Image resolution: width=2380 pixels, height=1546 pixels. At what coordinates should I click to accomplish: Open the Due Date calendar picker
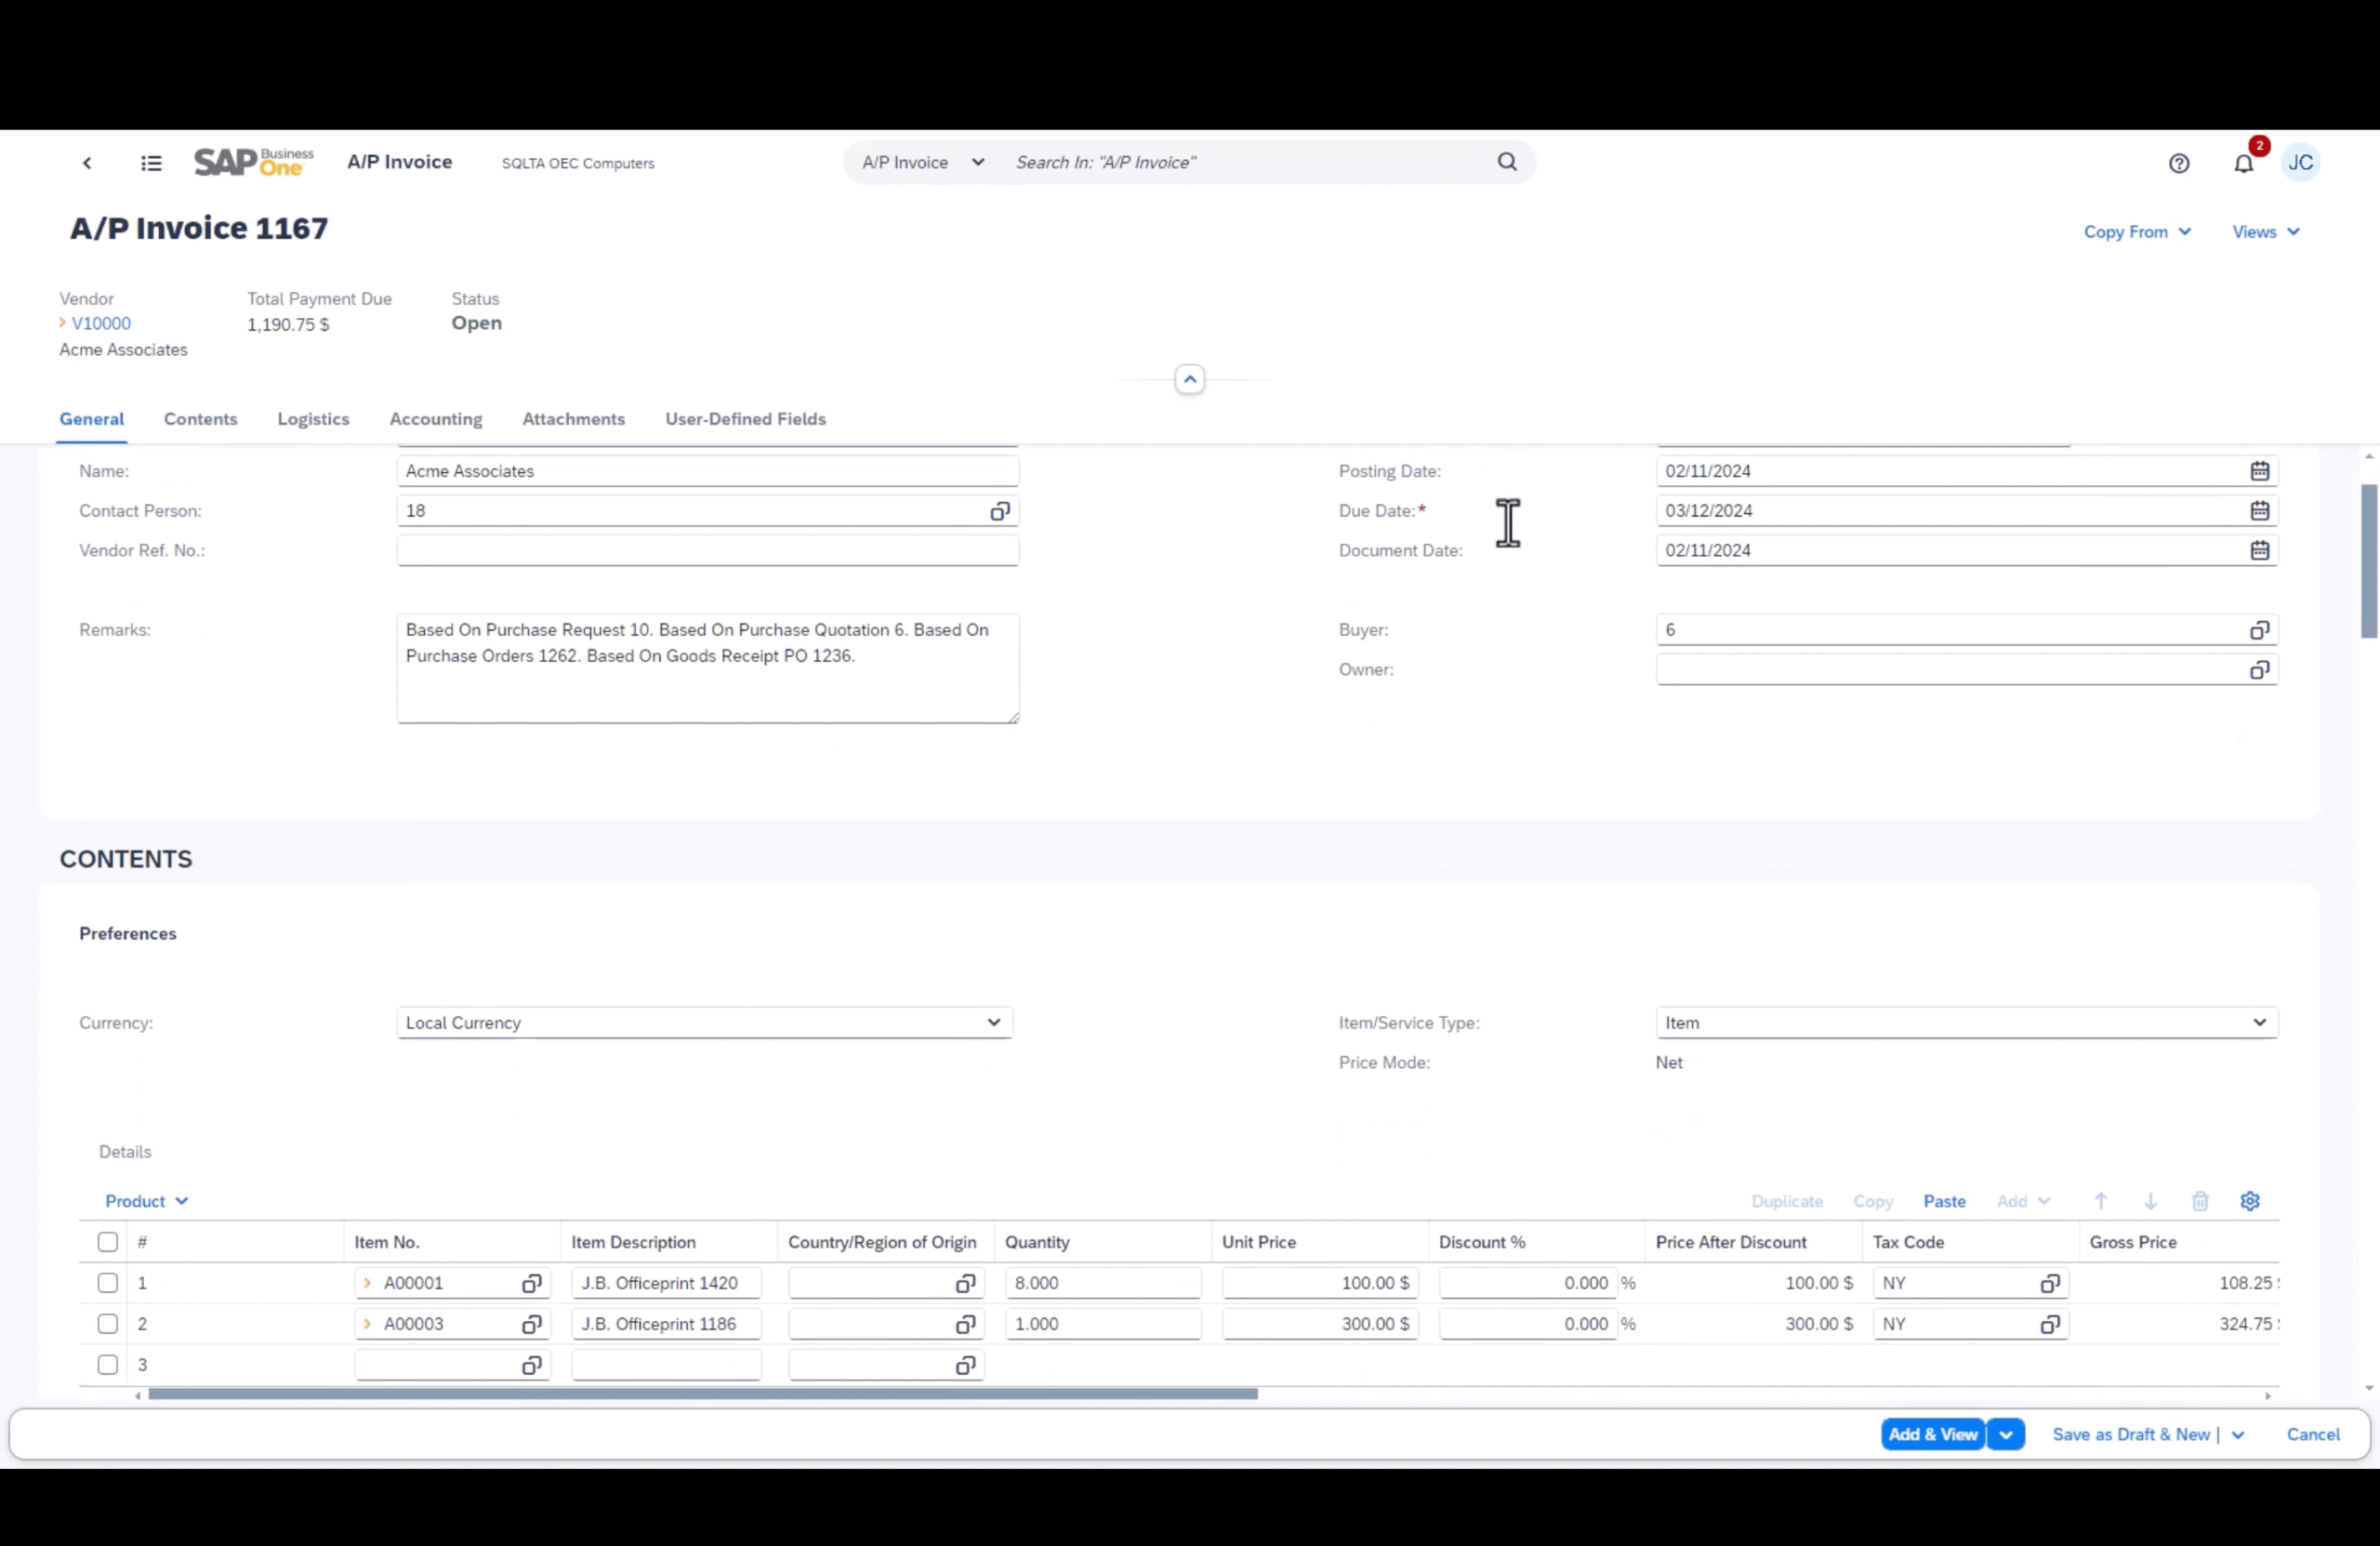(2259, 511)
